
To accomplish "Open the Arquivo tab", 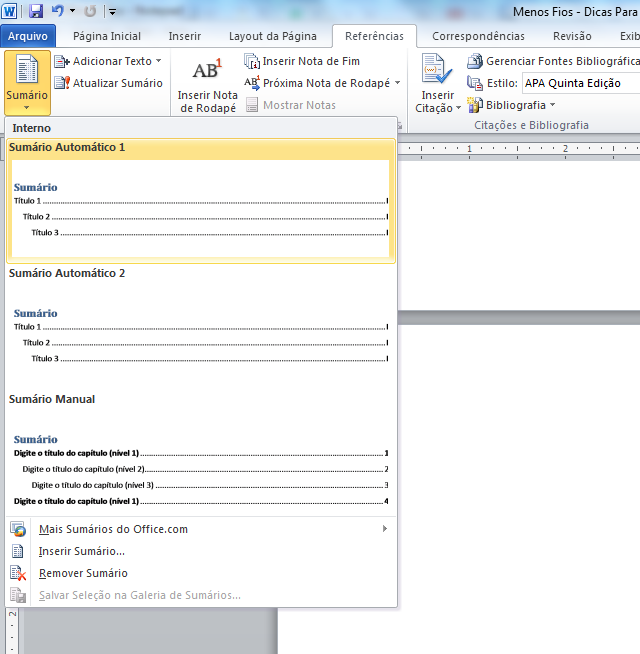I will [28, 36].
